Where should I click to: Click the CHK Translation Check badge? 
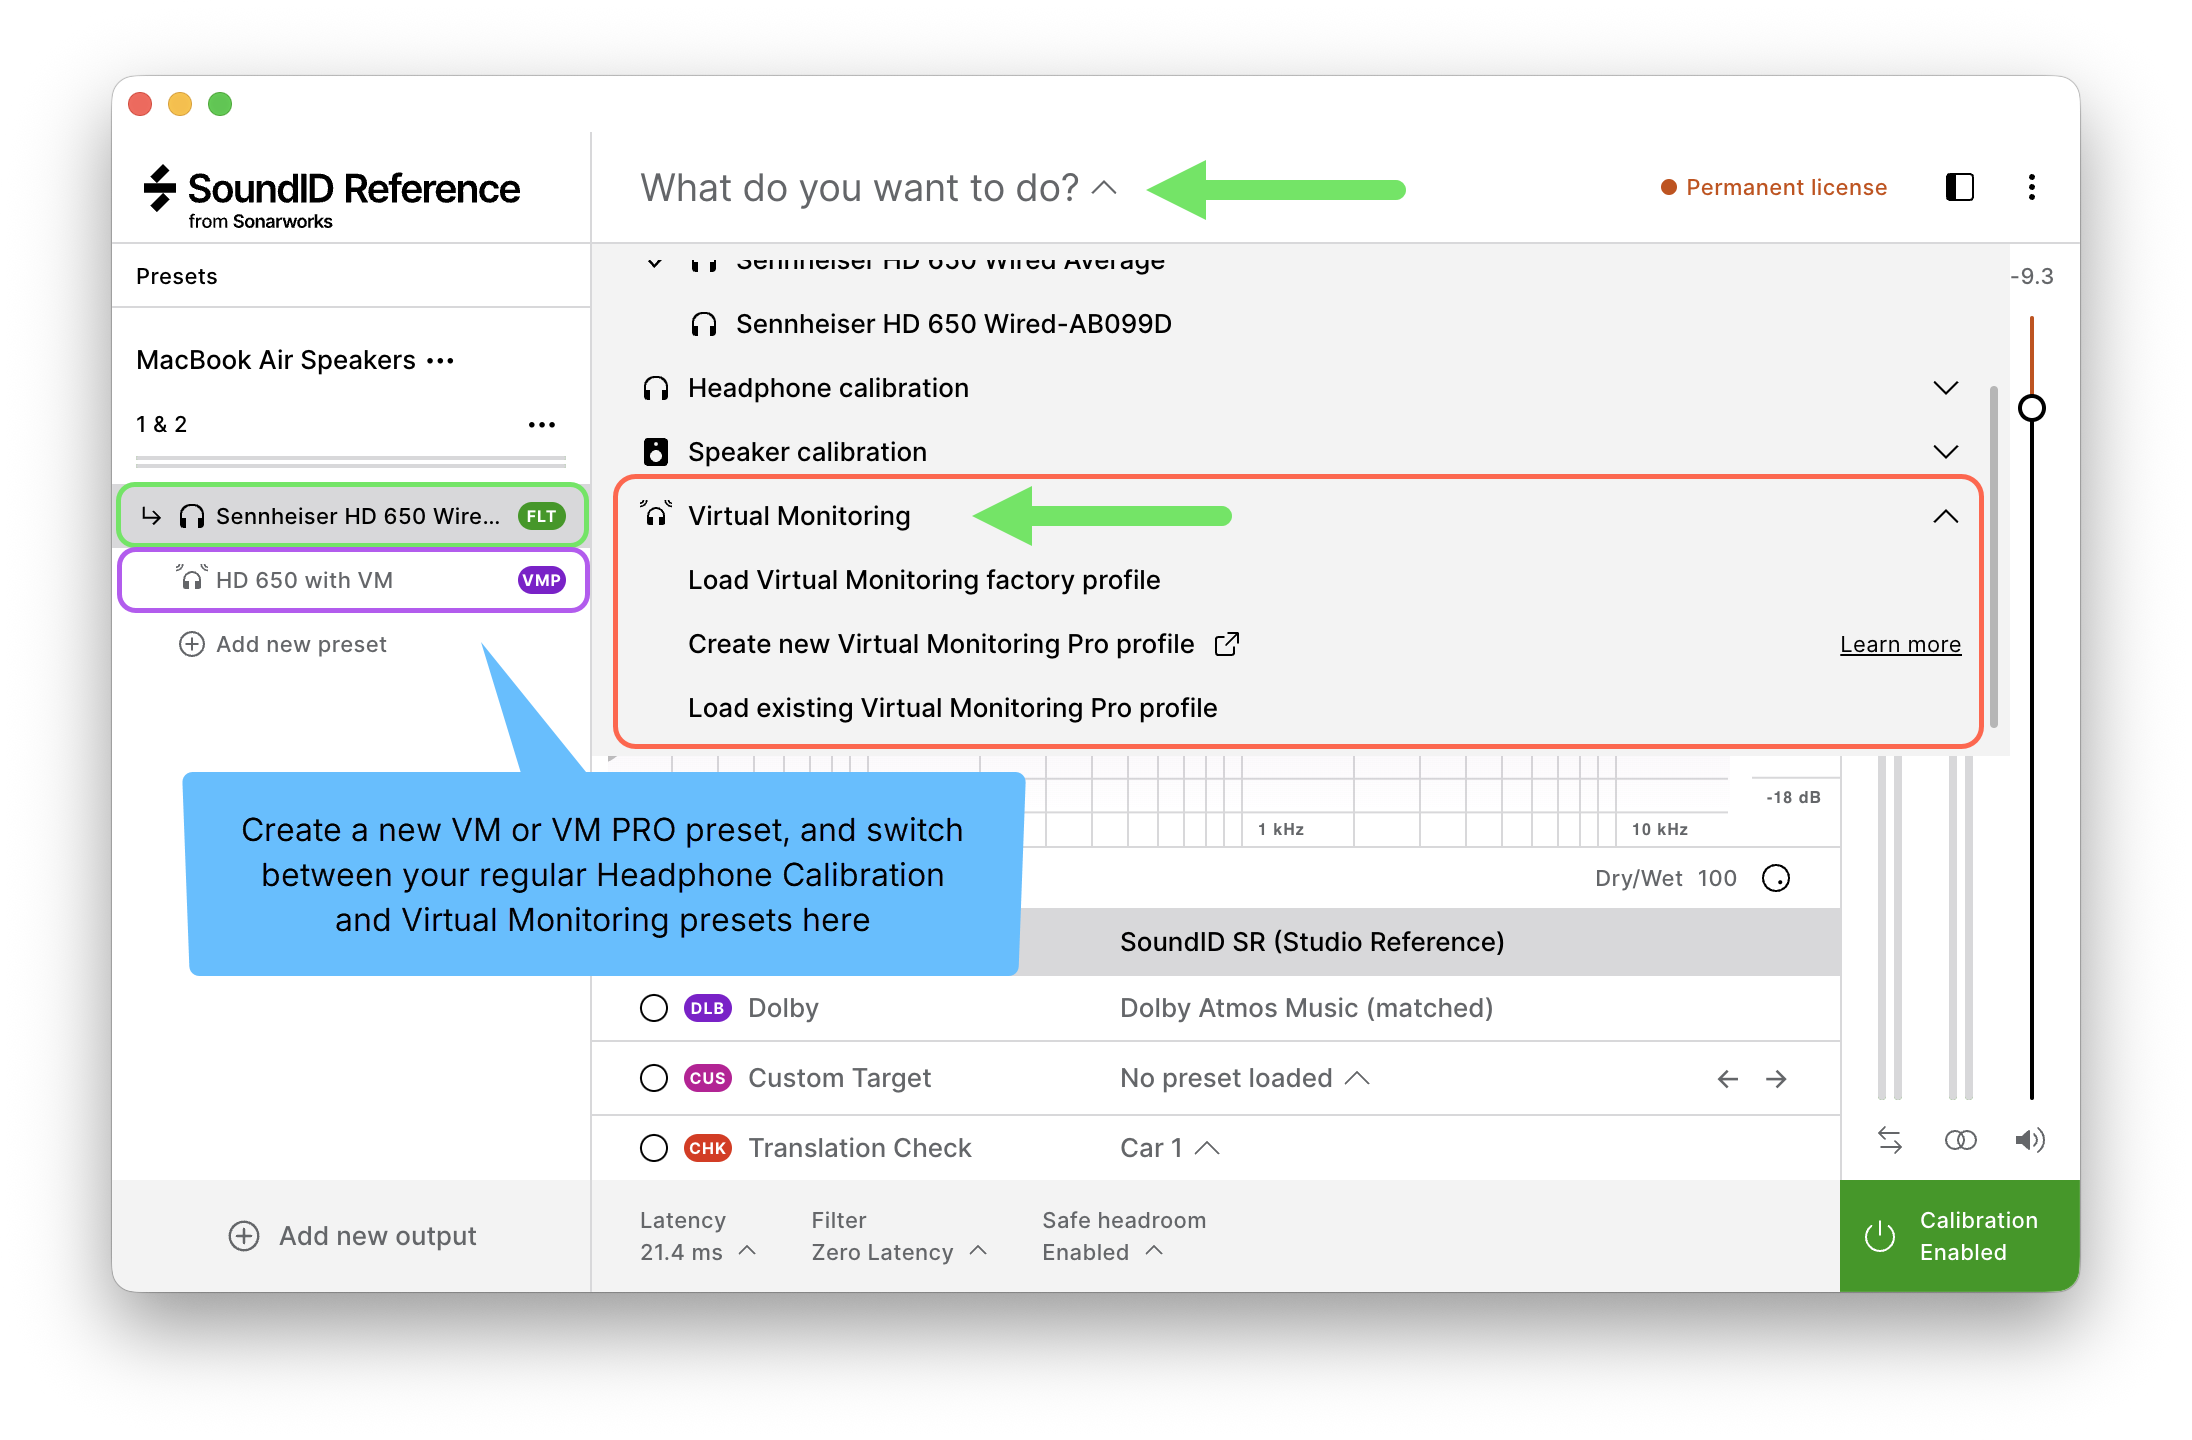coord(707,1148)
